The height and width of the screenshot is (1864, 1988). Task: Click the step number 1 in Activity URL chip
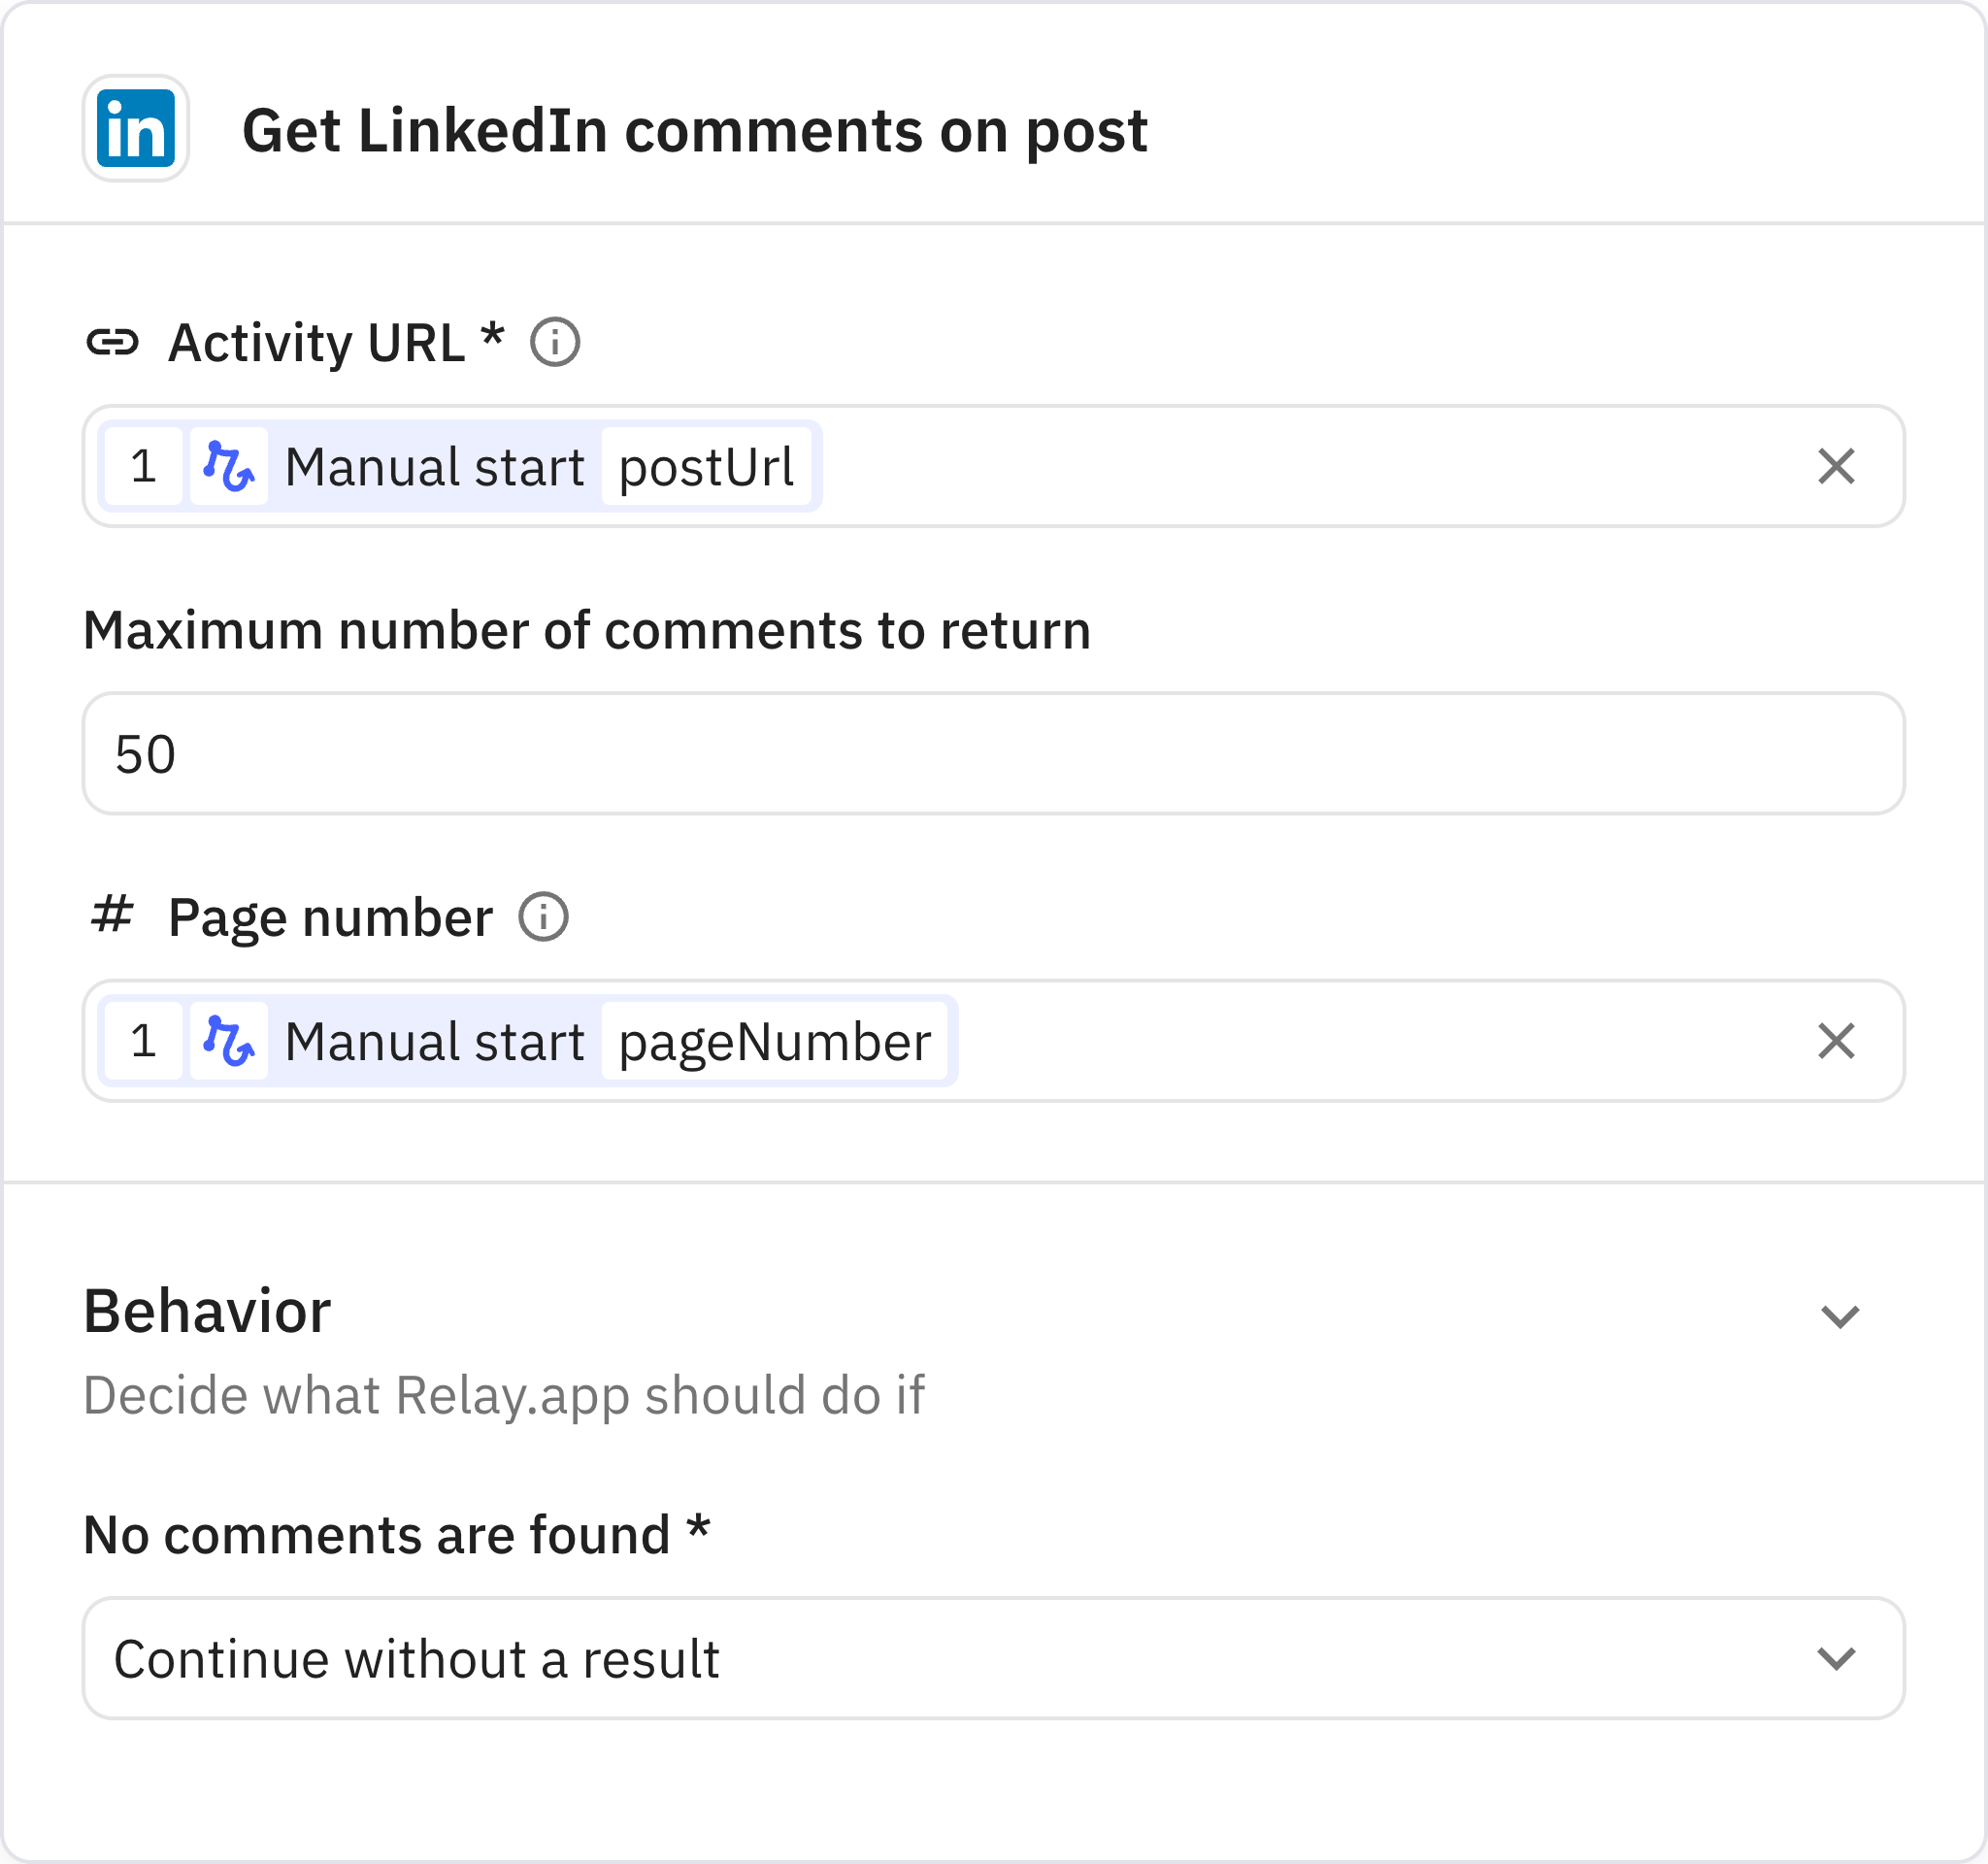click(x=144, y=466)
